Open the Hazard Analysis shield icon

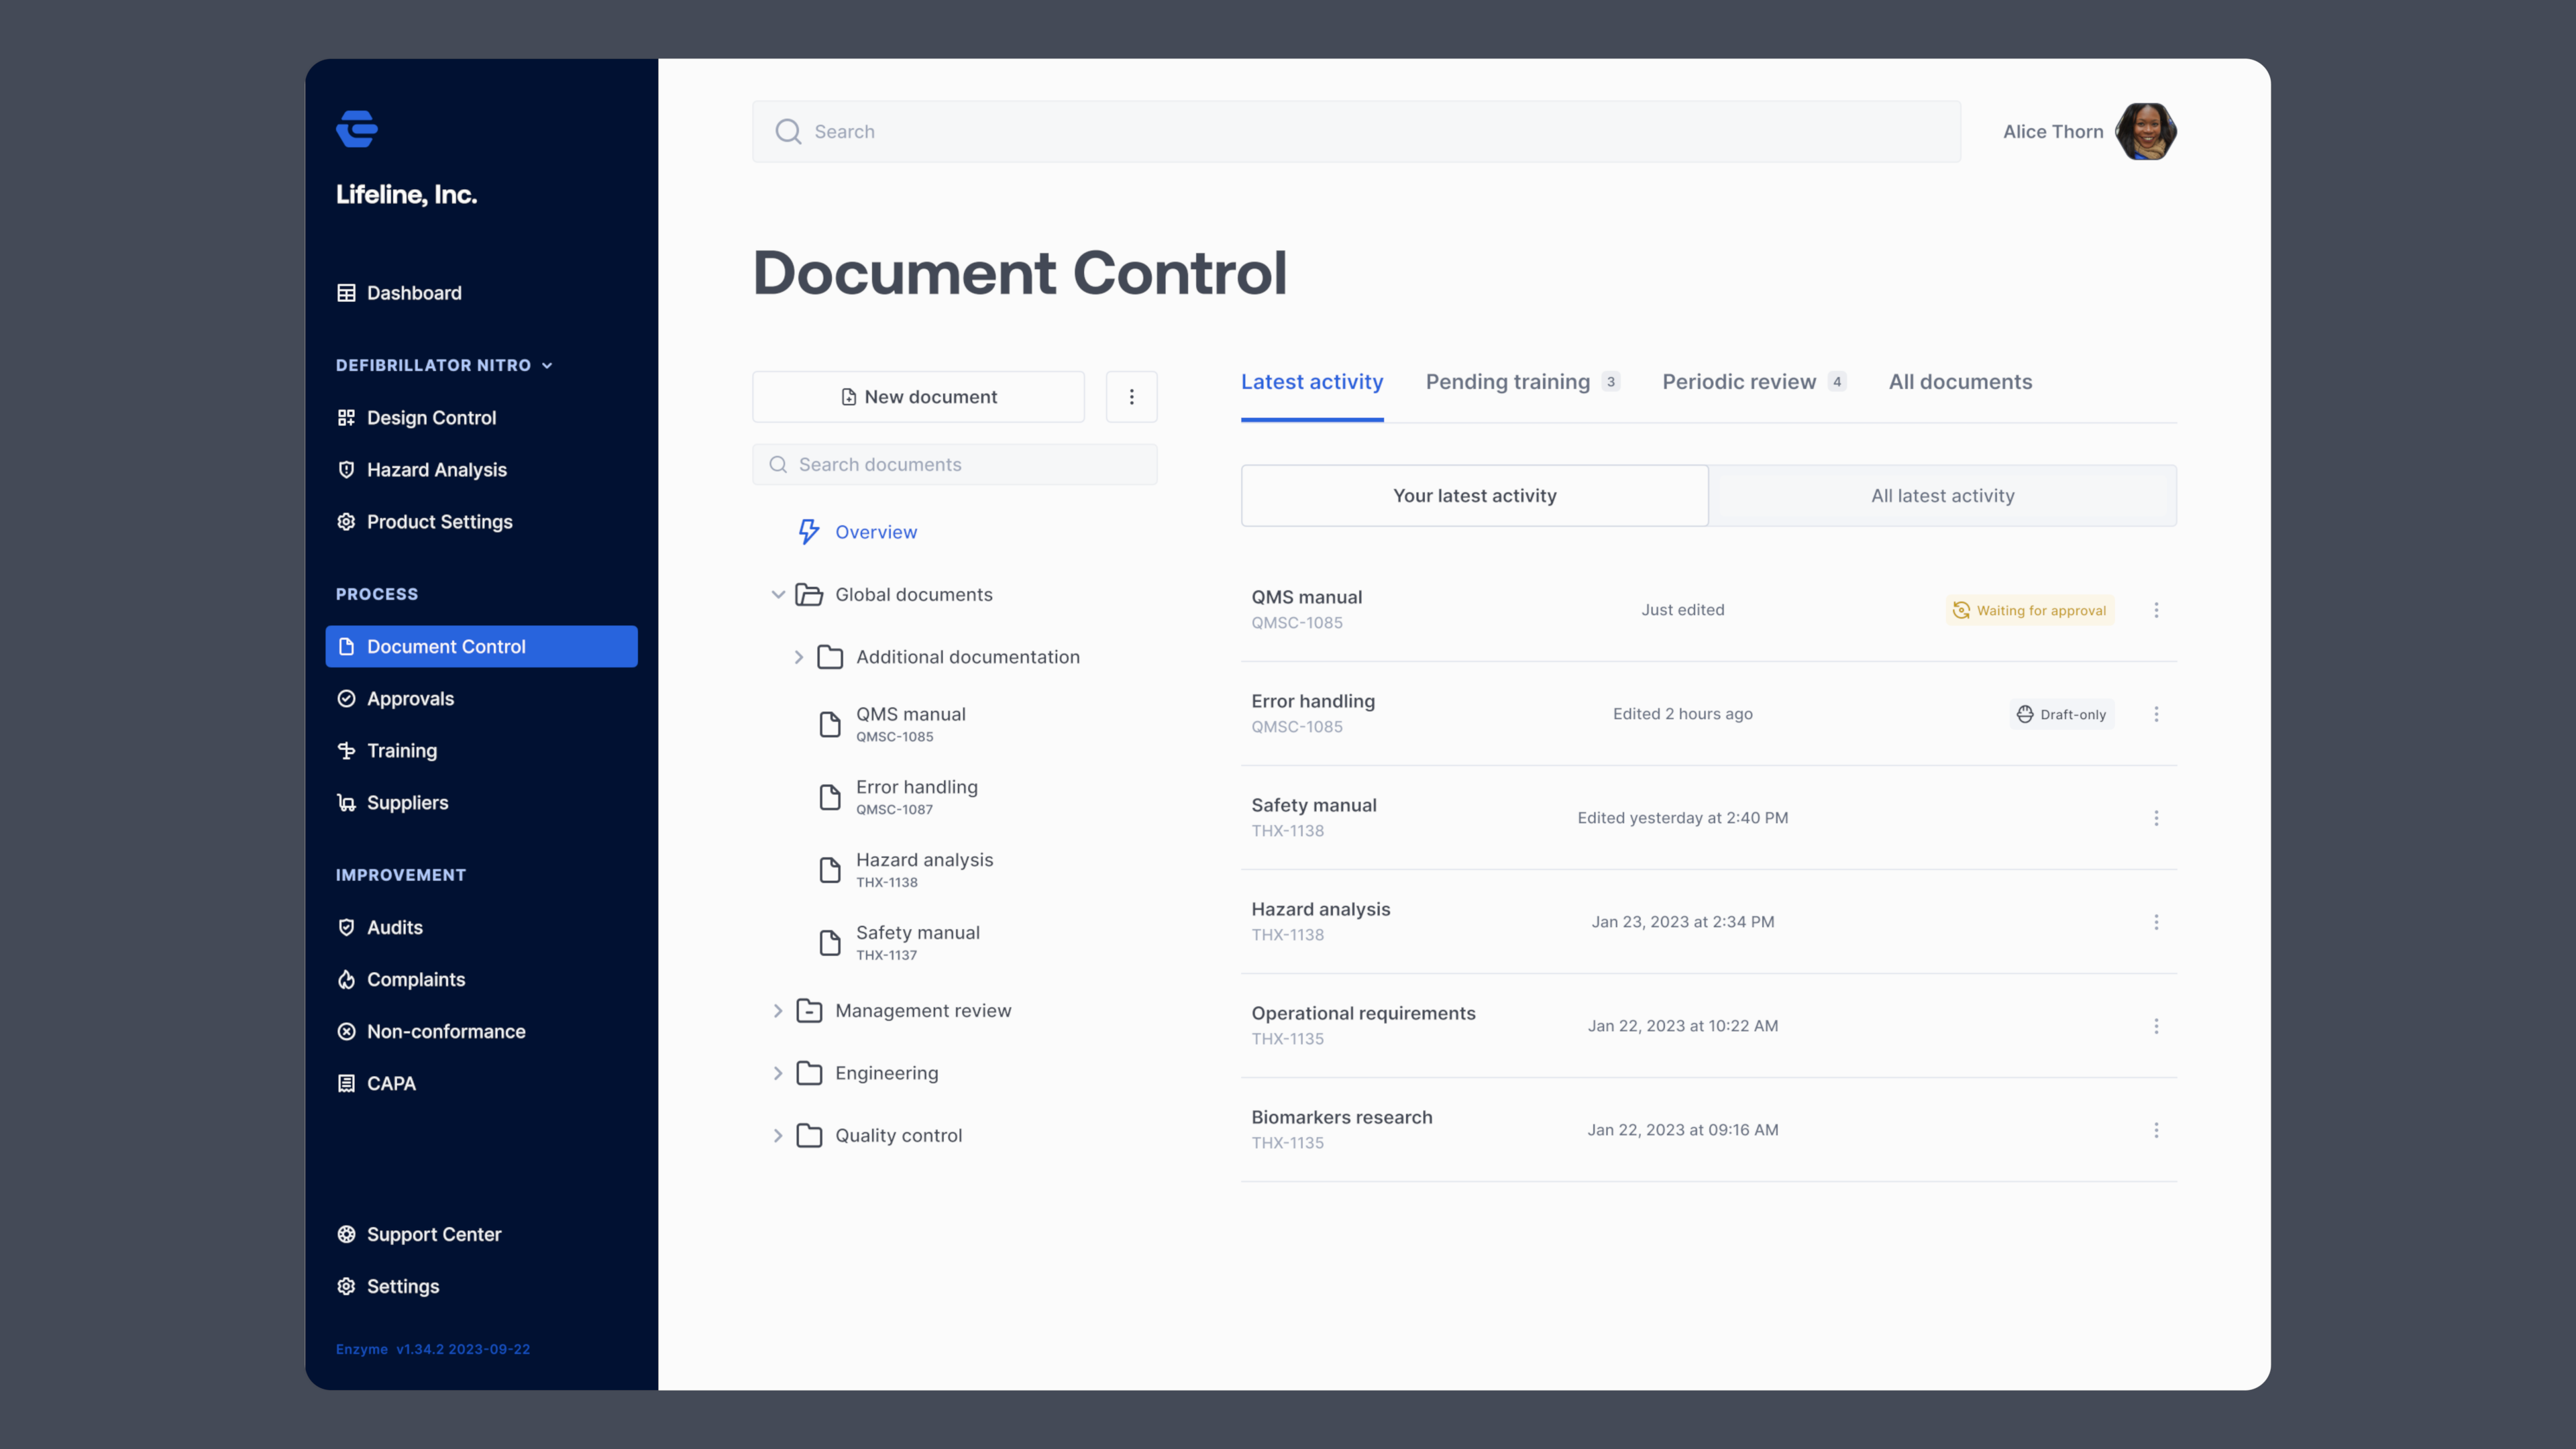point(346,470)
